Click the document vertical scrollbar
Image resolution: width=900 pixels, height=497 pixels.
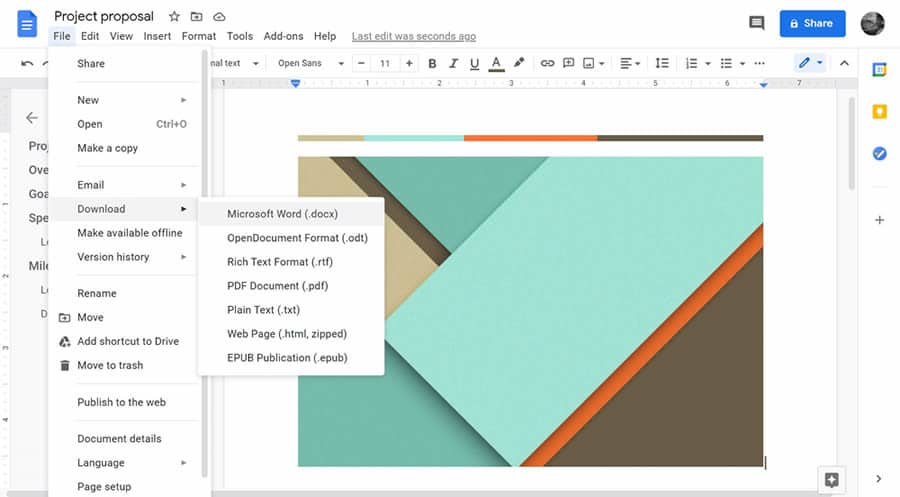[x=852, y=143]
